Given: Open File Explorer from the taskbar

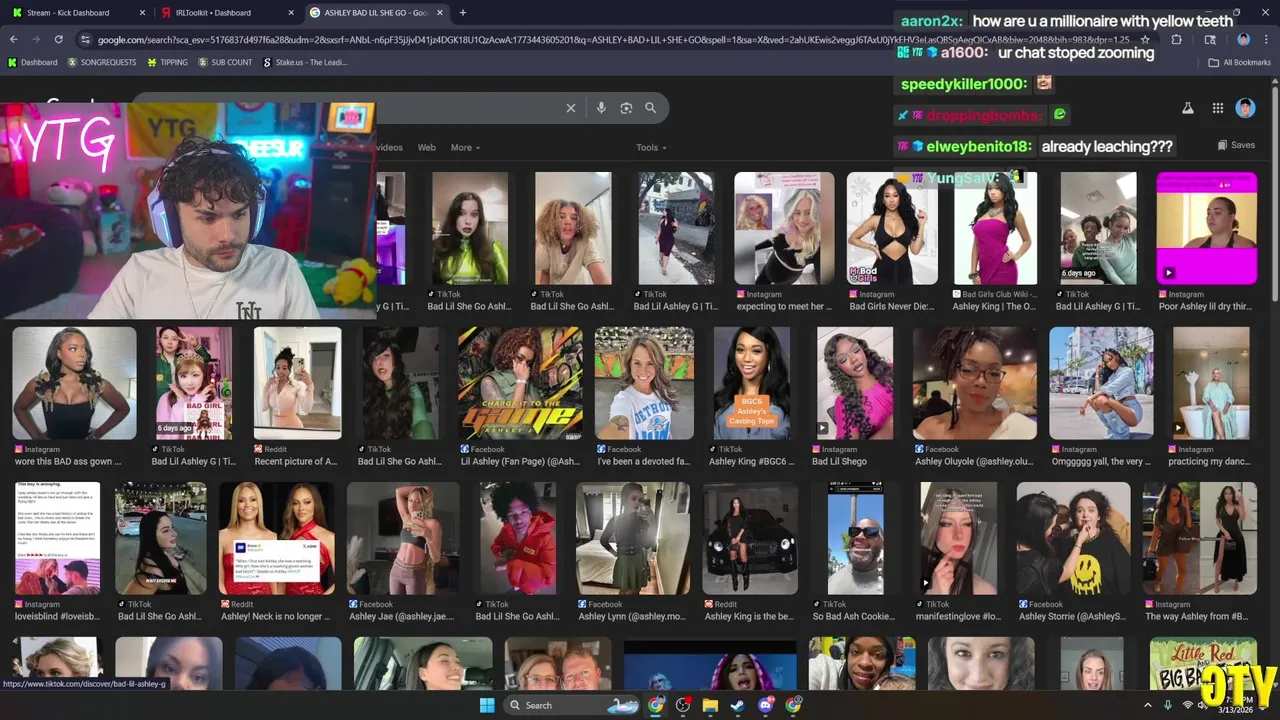Looking at the screenshot, I should click(x=710, y=705).
